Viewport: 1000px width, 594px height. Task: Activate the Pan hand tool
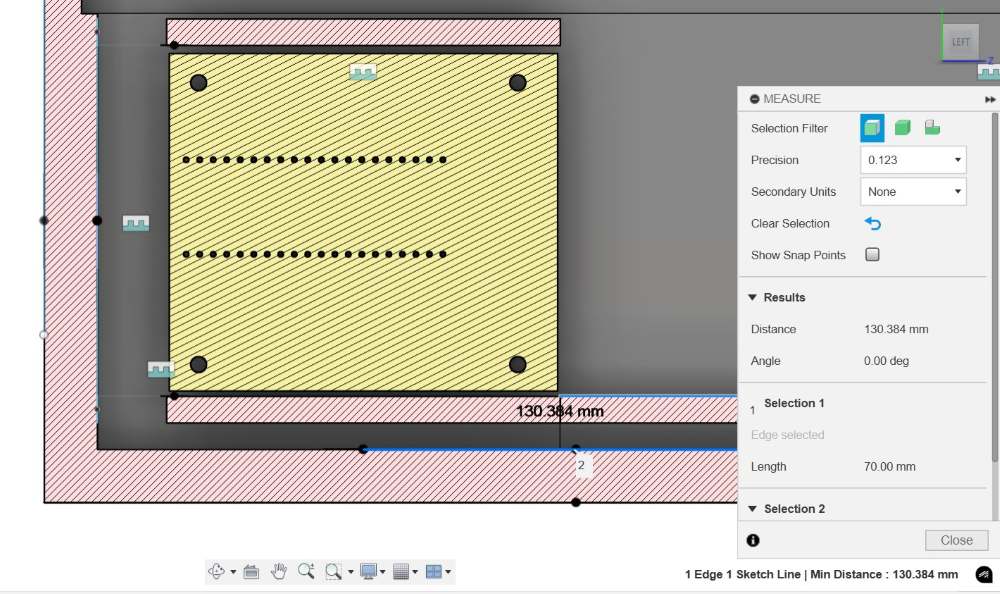click(x=278, y=571)
